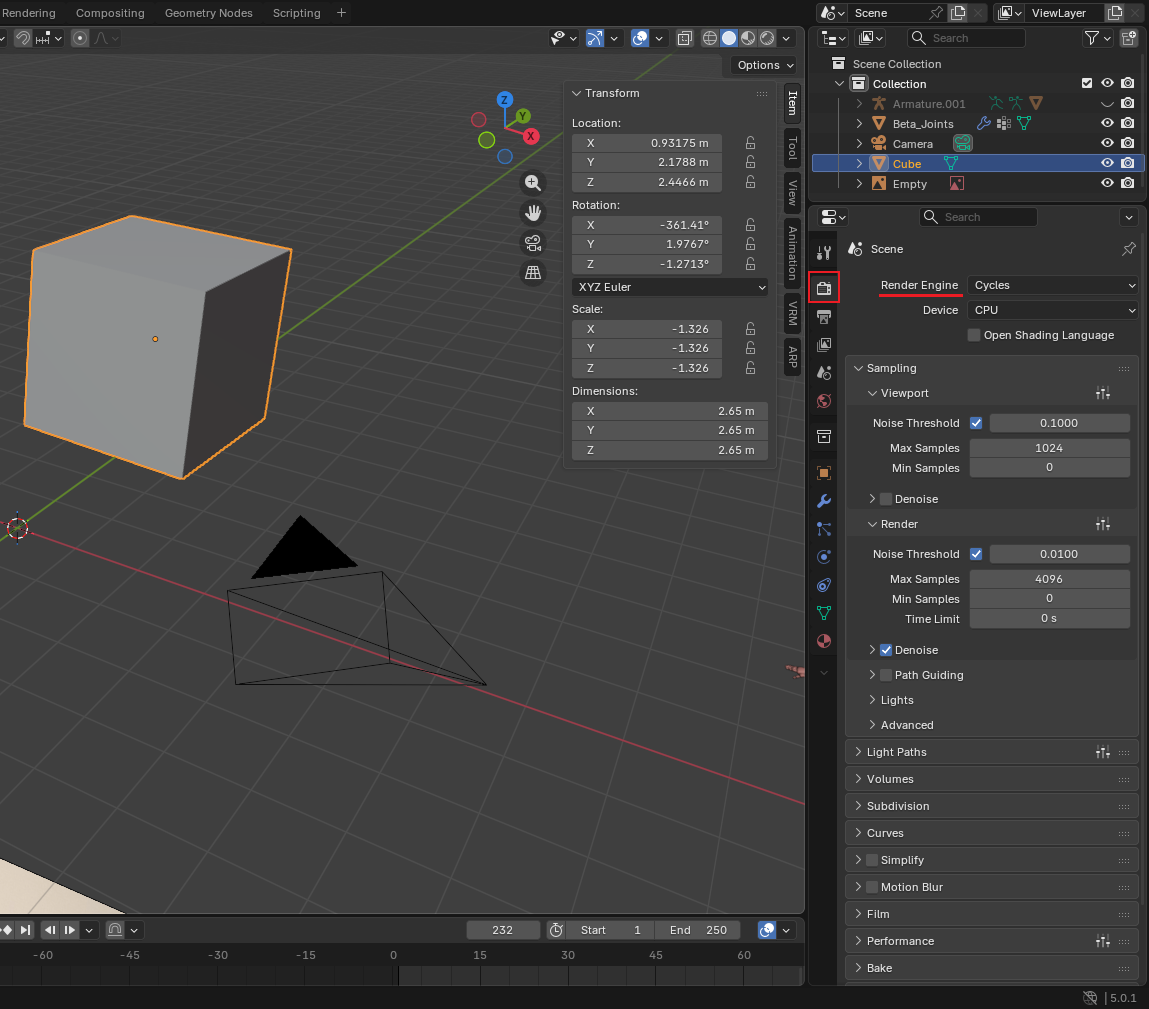Select the Camera object in outliner
This screenshot has width=1149, height=1009.
click(x=912, y=144)
